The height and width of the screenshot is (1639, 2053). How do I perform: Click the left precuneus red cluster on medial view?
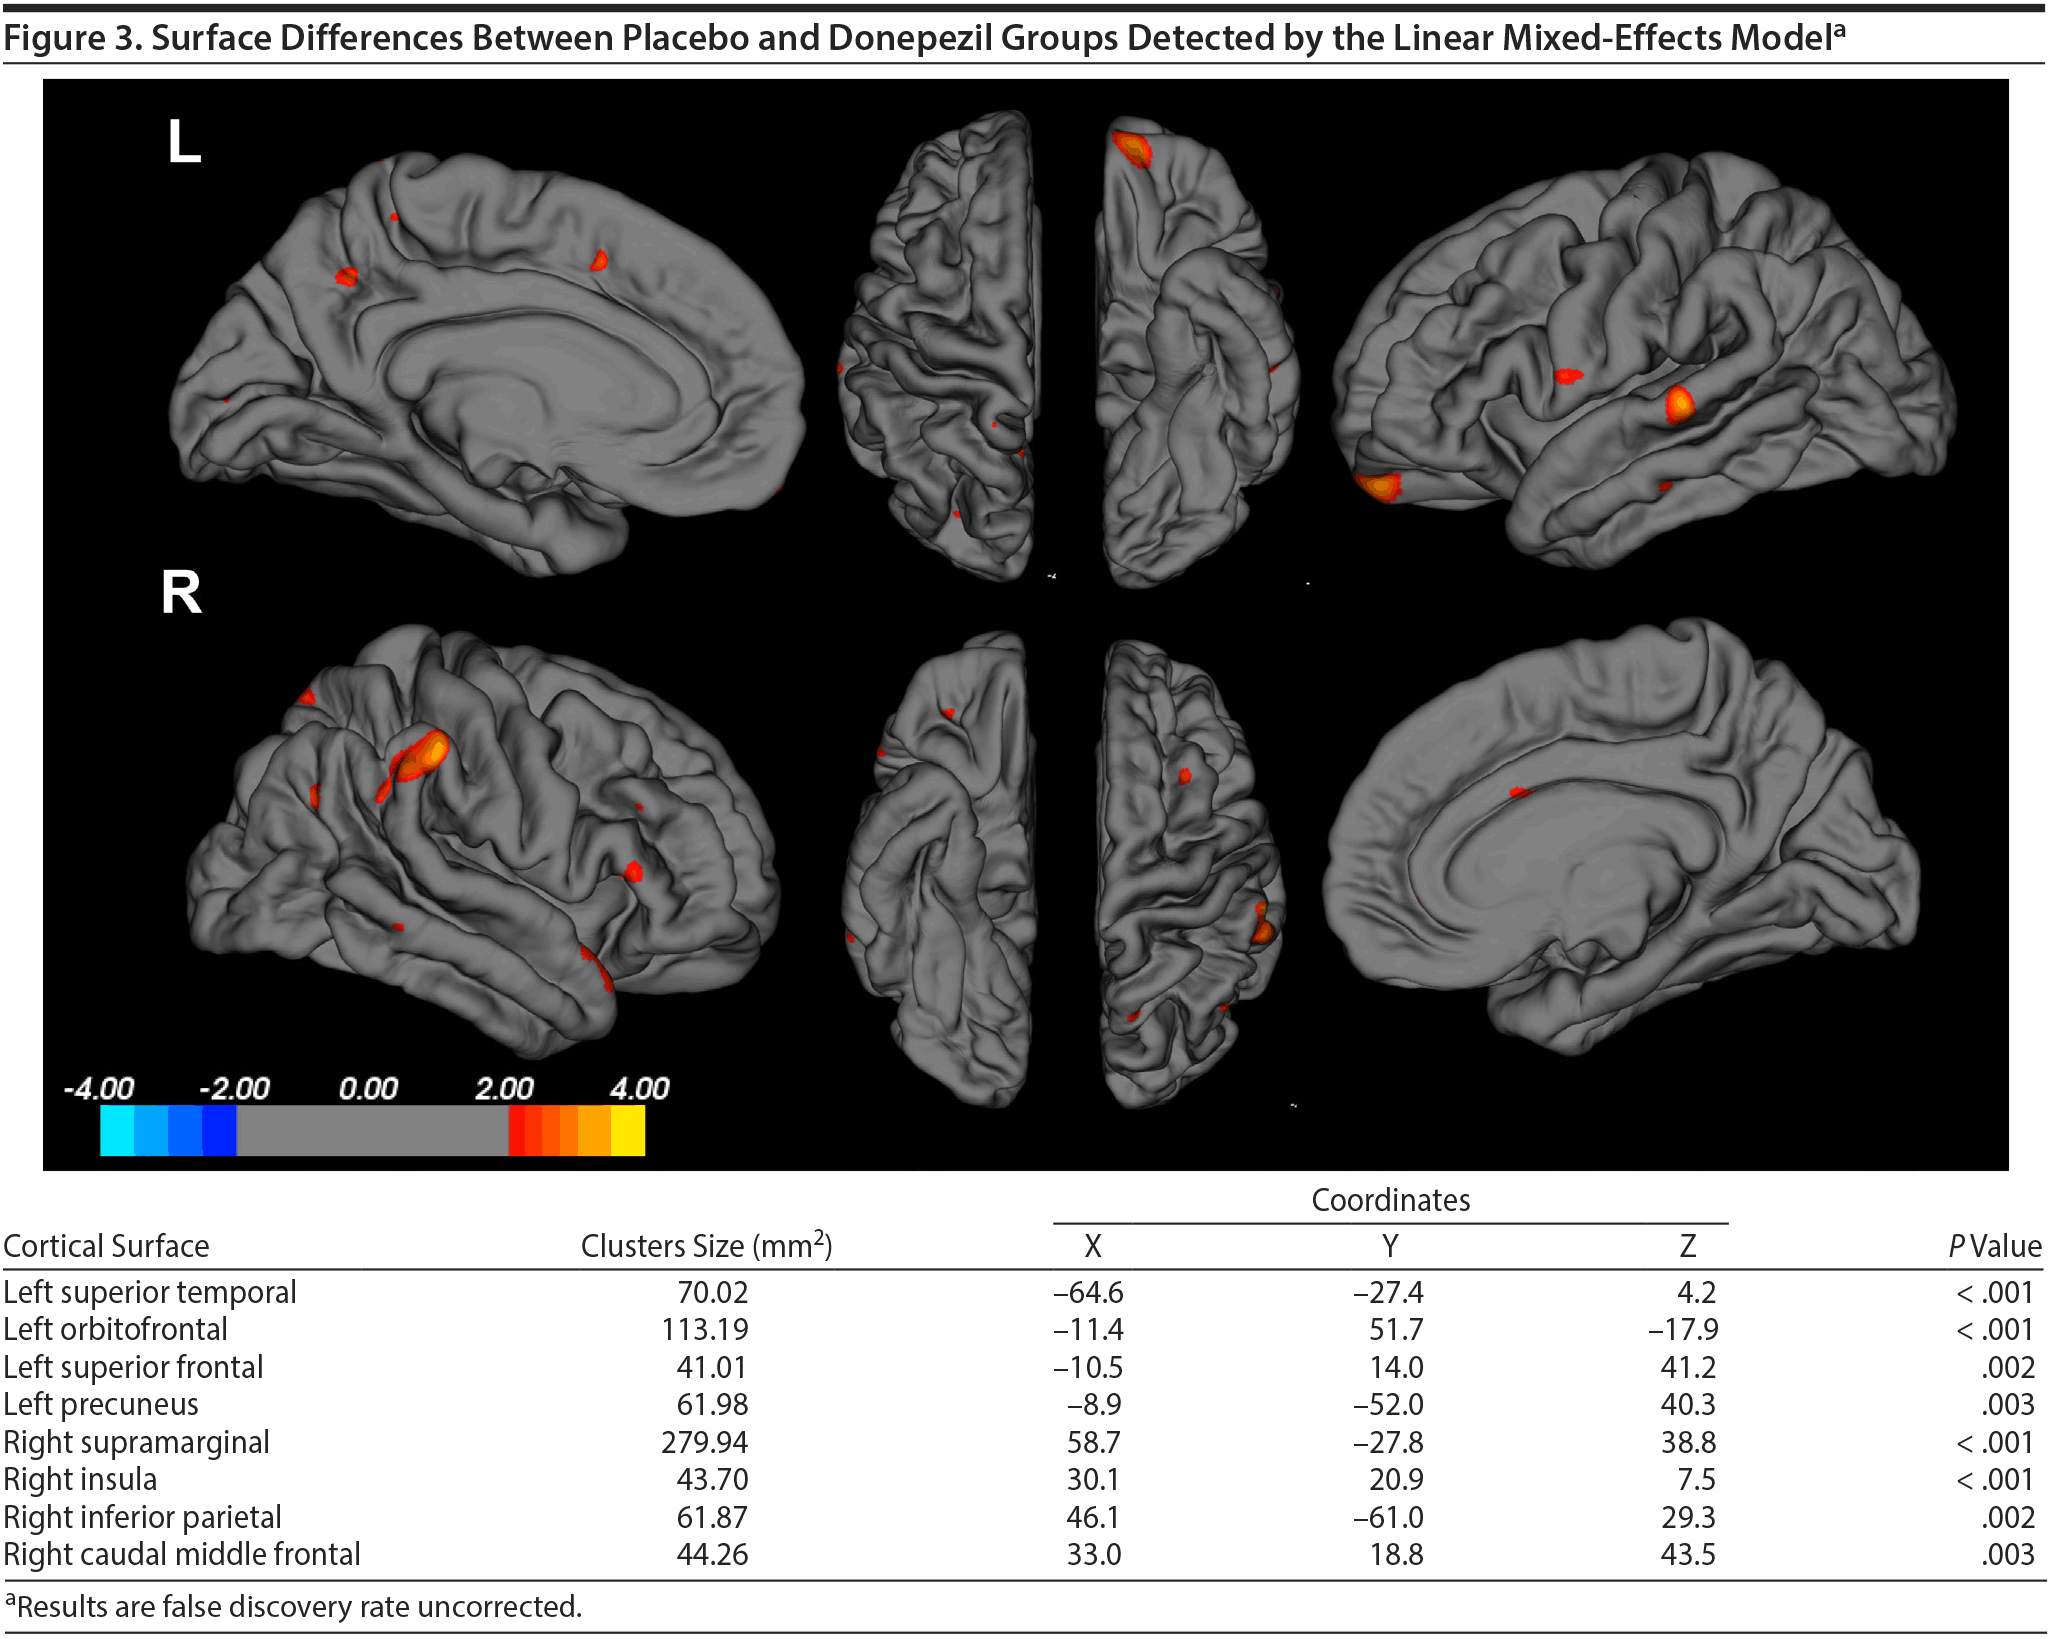346,277
